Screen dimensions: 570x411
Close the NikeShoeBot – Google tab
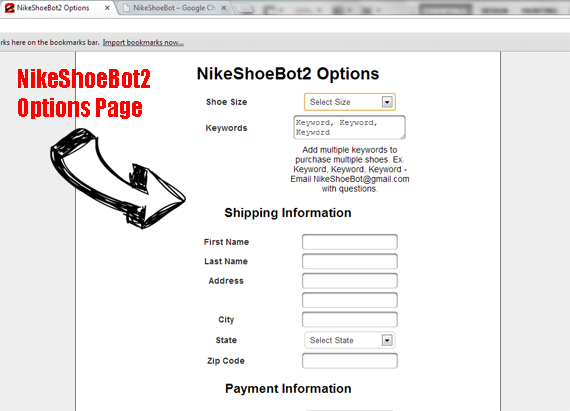click(x=224, y=8)
